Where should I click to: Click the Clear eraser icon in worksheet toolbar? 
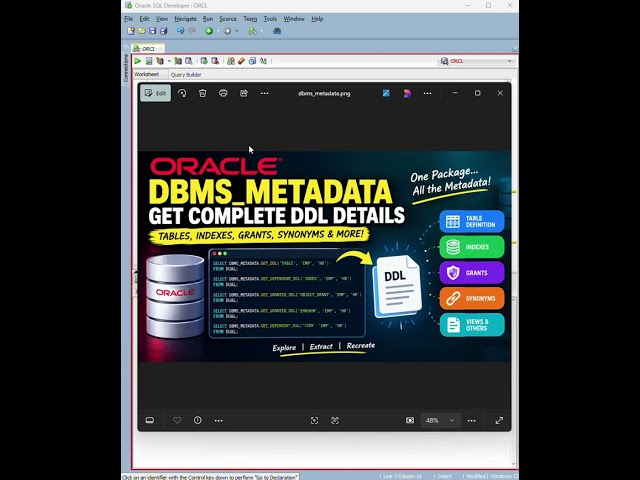click(x=242, y=61)
